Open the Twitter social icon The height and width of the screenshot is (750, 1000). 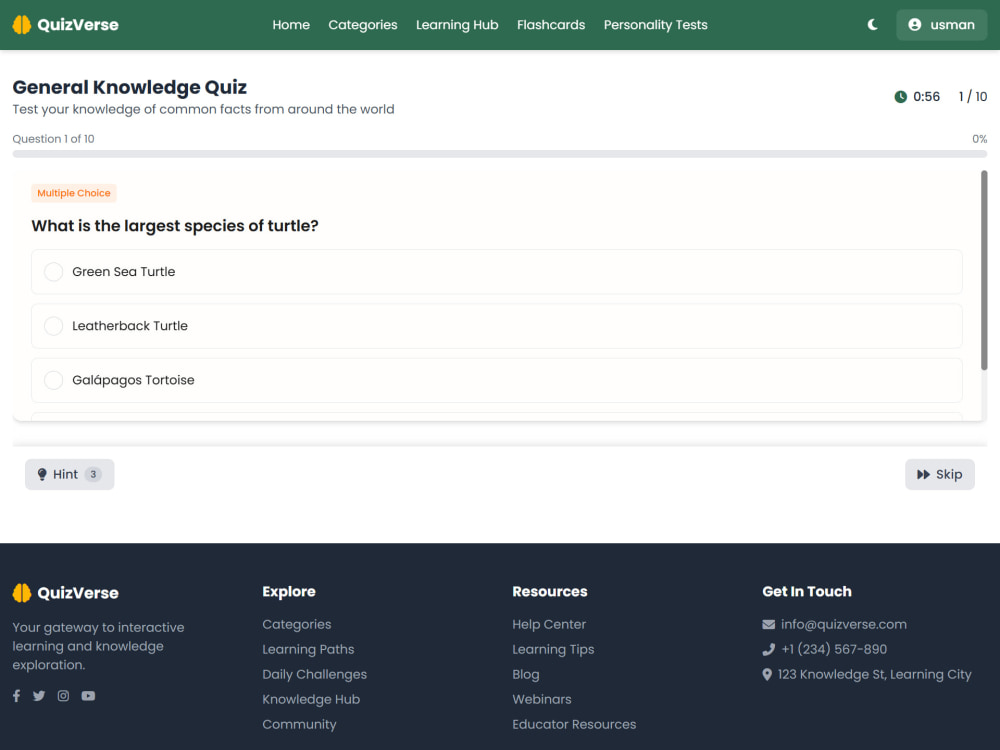[39, 696]
